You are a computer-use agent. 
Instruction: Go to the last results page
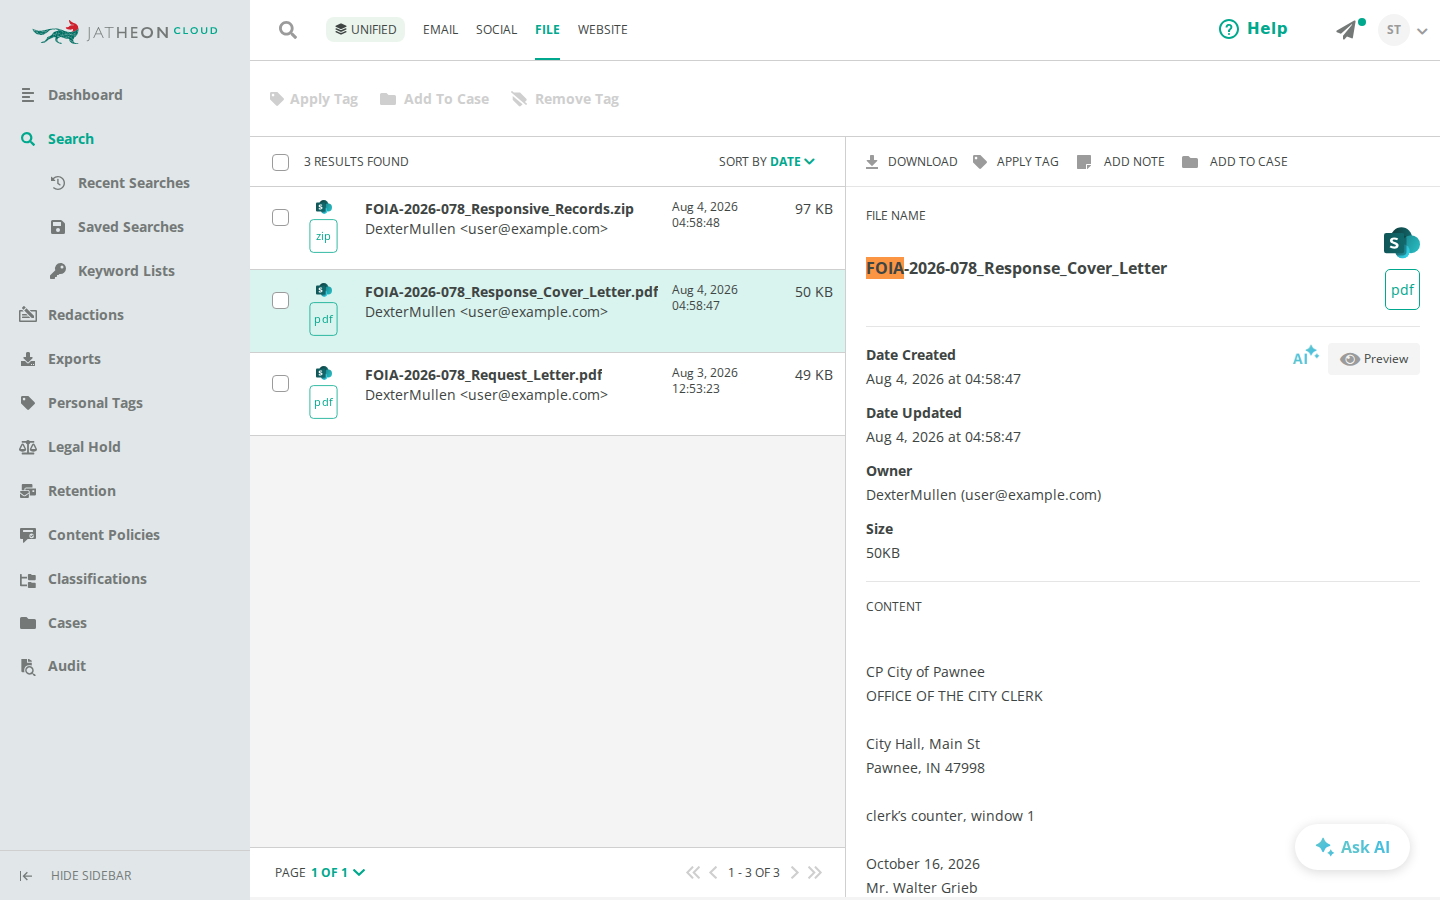pyautogui.click(x=815, y=873)
